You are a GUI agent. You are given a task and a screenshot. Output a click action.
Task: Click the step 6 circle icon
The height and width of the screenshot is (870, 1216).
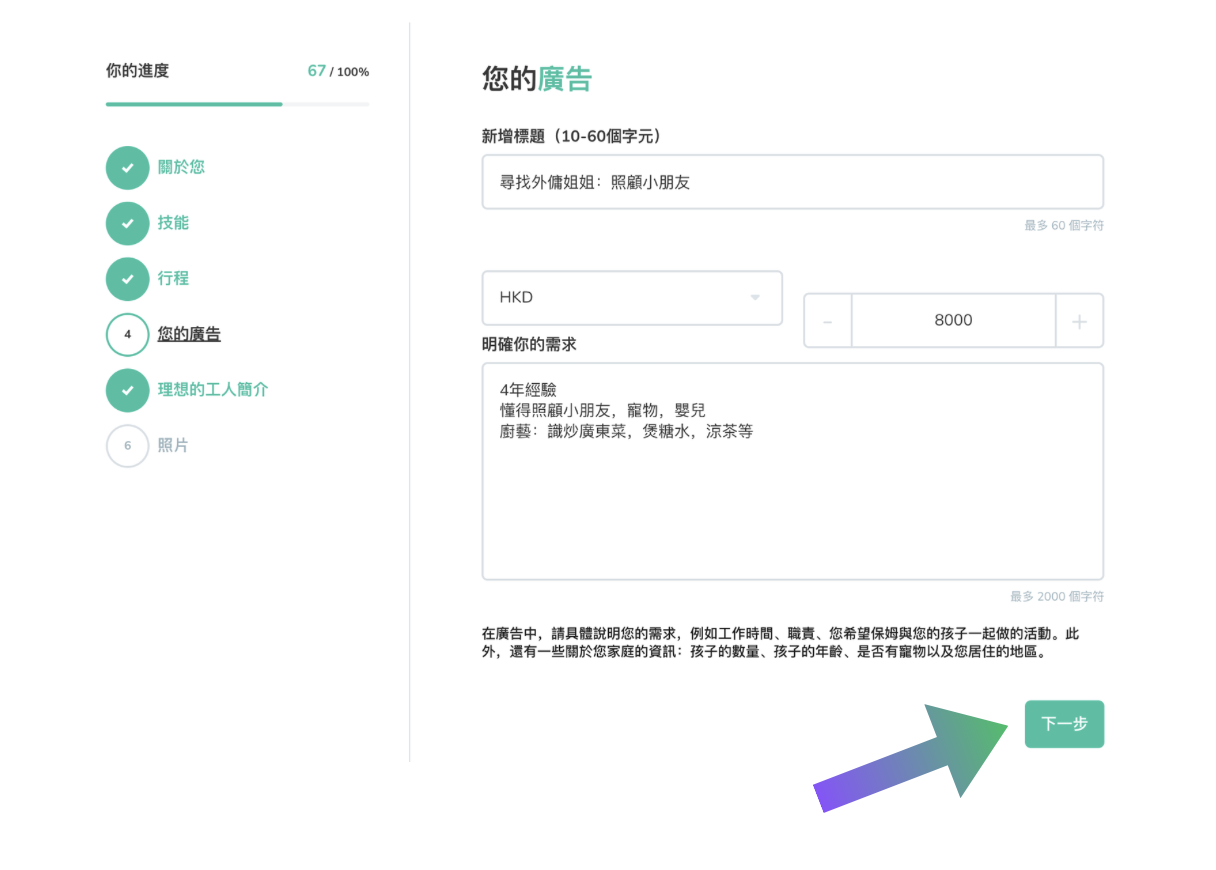(x=127, y=446)
